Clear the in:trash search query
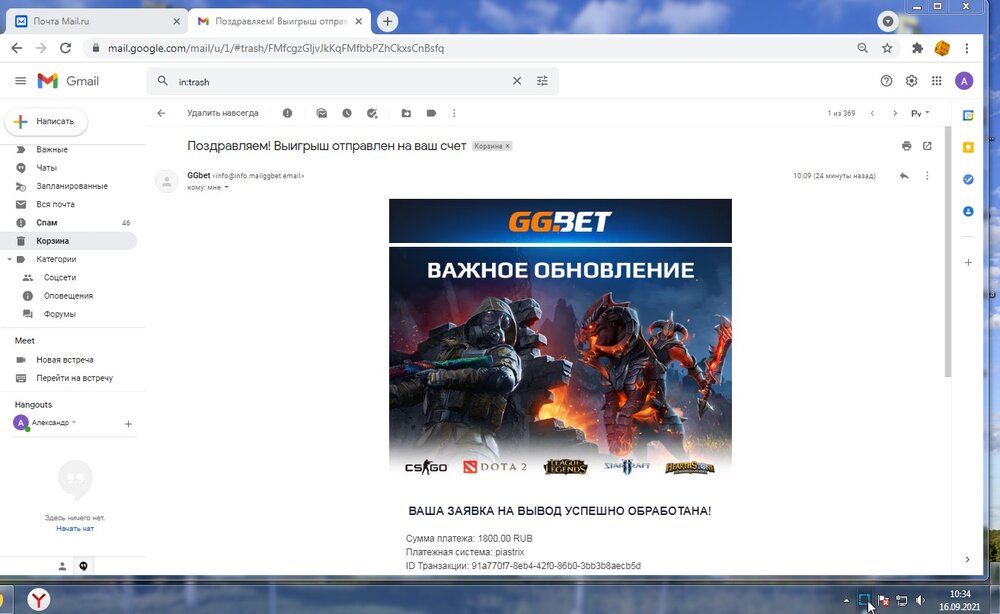This screenshot has width=1000, height=614. point(517,81)
